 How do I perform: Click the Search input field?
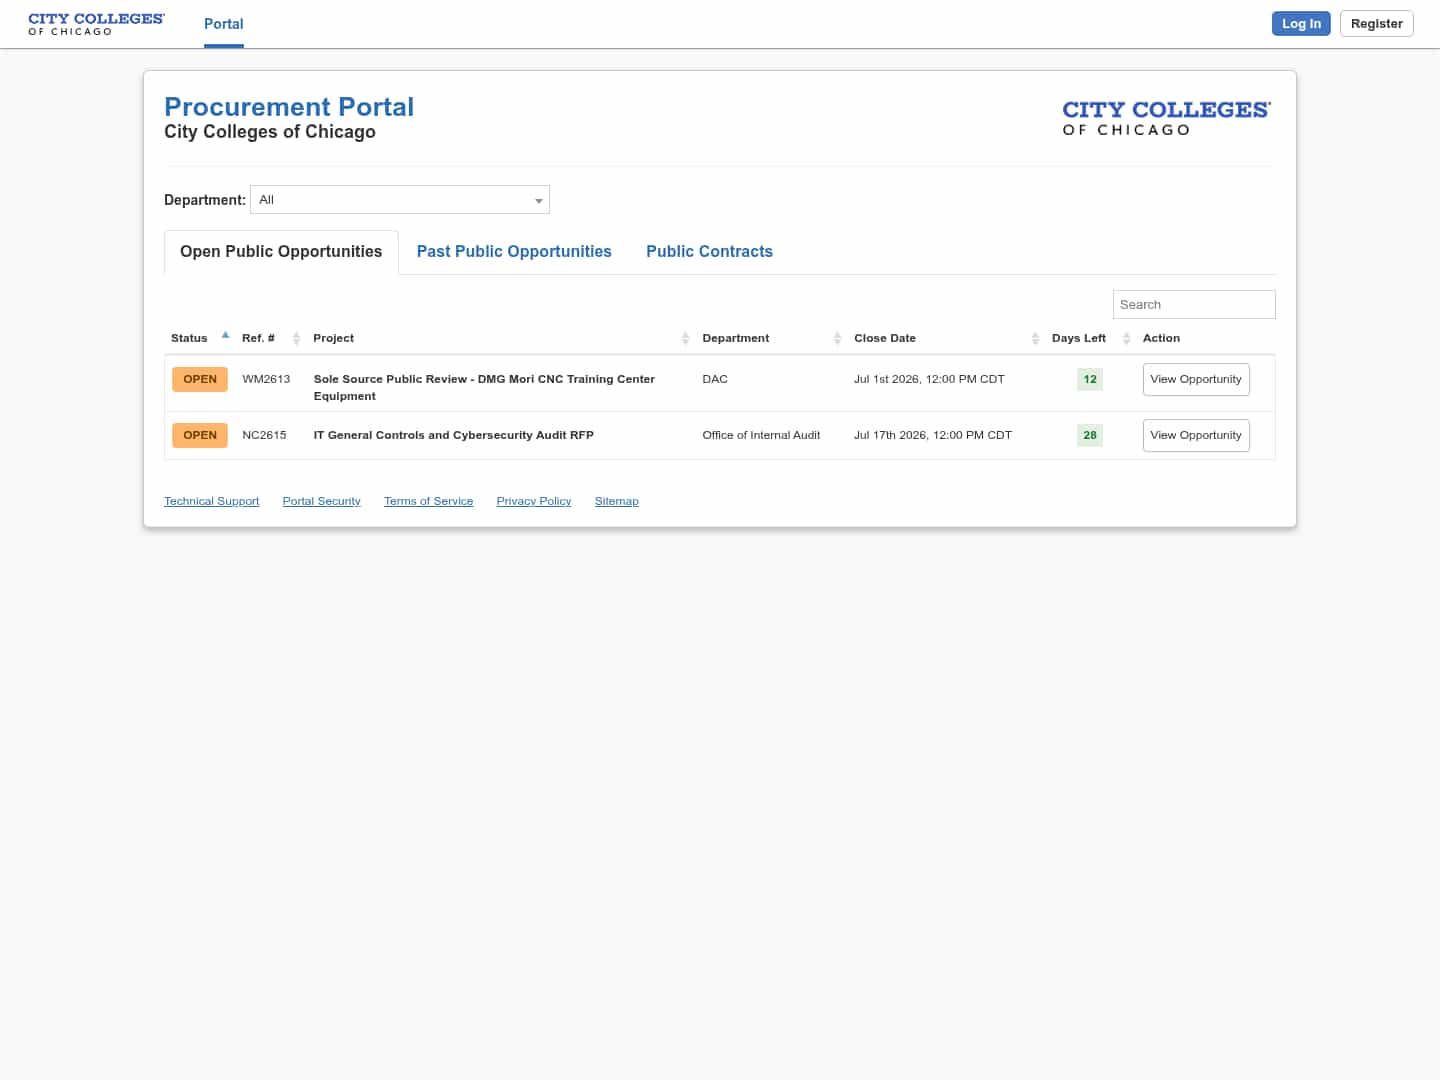1194,305
